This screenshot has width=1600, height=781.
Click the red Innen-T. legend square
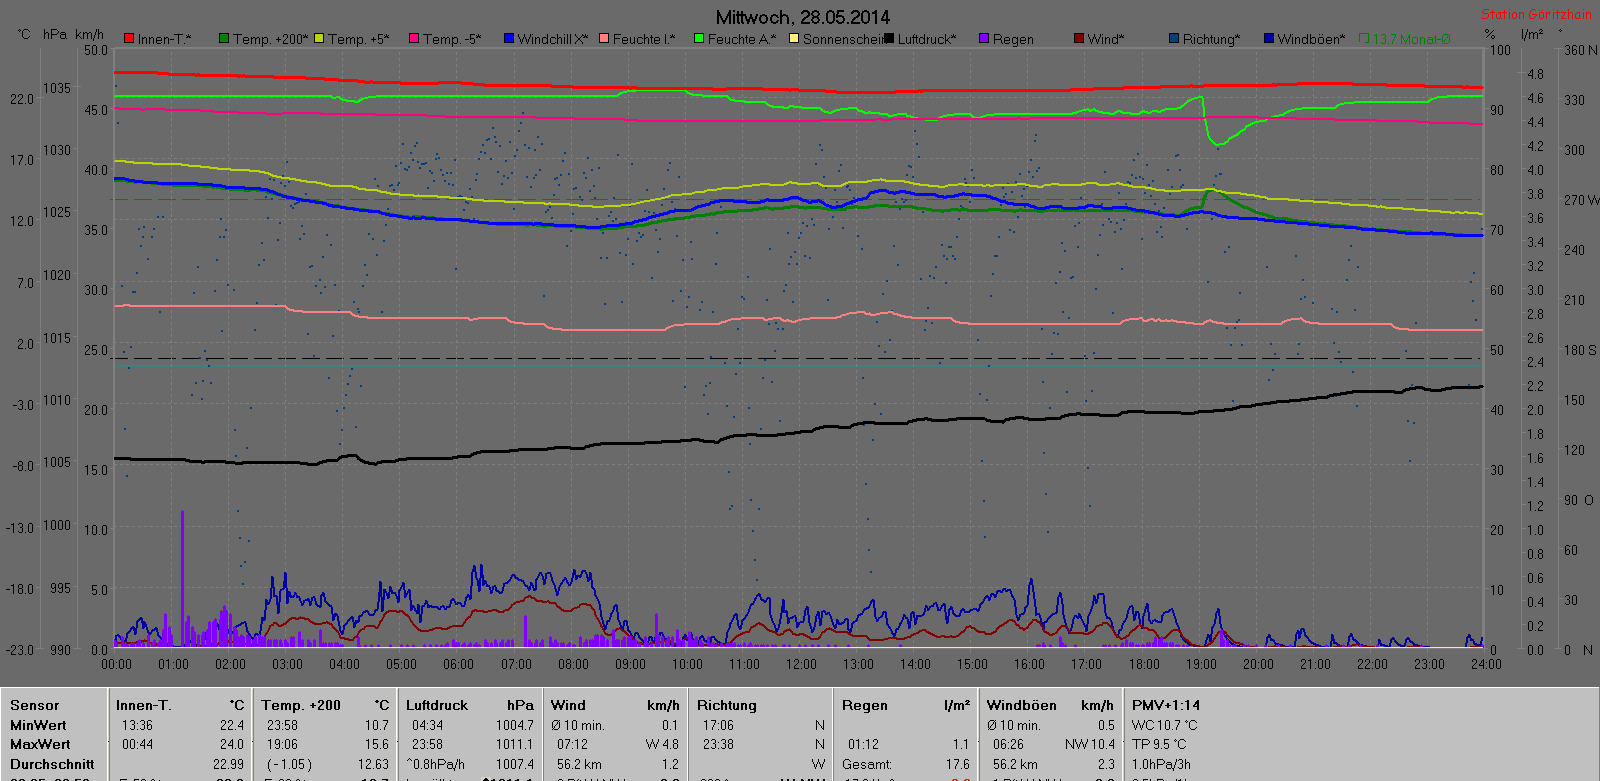(129, 39)
